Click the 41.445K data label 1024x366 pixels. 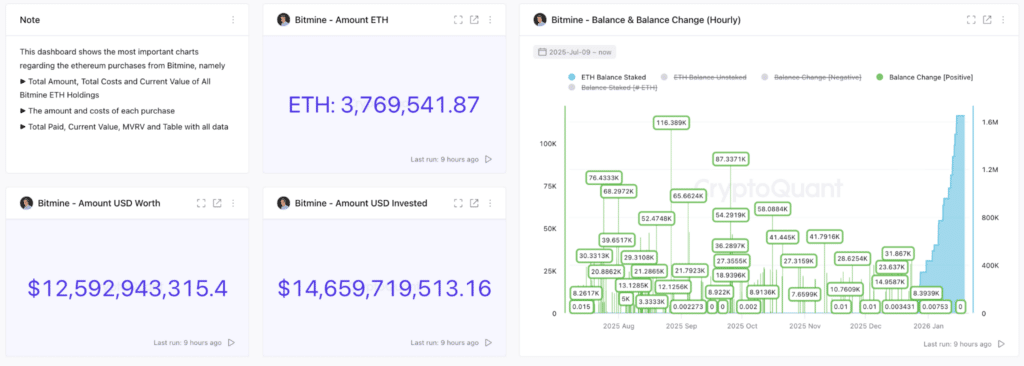(x=782, y=237)
